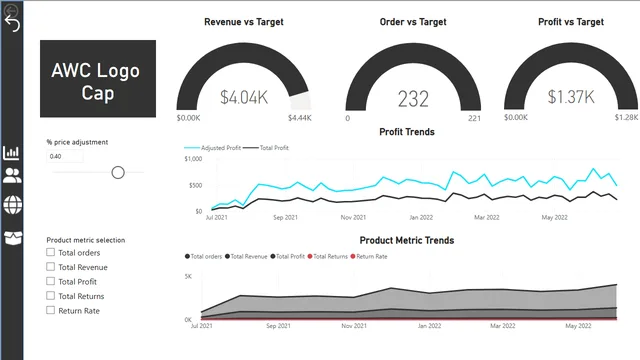Click Mar 2022 label on Profit Trends axis
The image size is (640, 360).
pos(487,218)
